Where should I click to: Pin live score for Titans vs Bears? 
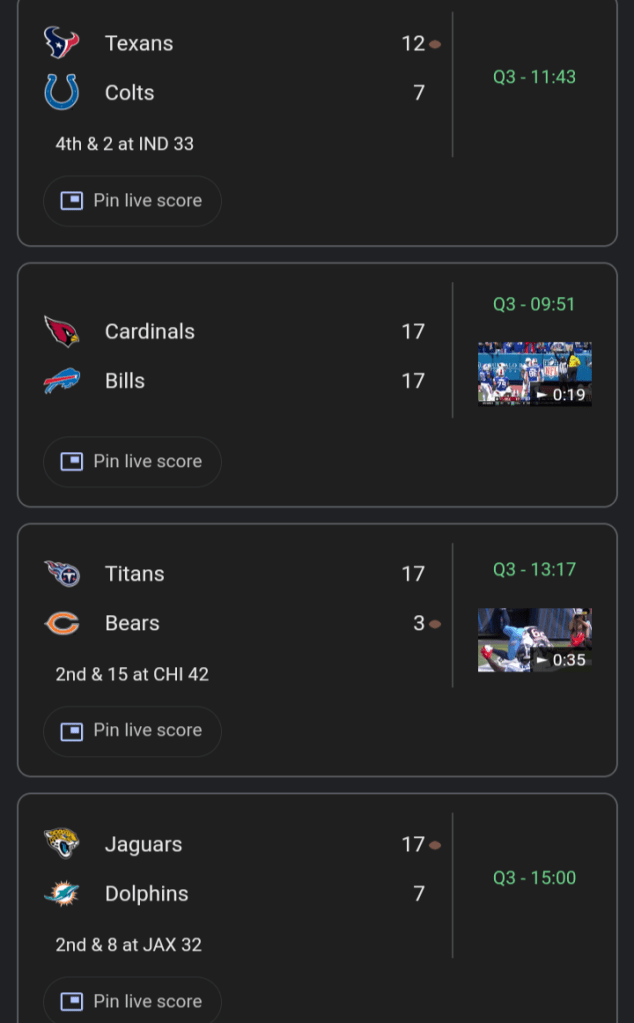pos(132,731)
